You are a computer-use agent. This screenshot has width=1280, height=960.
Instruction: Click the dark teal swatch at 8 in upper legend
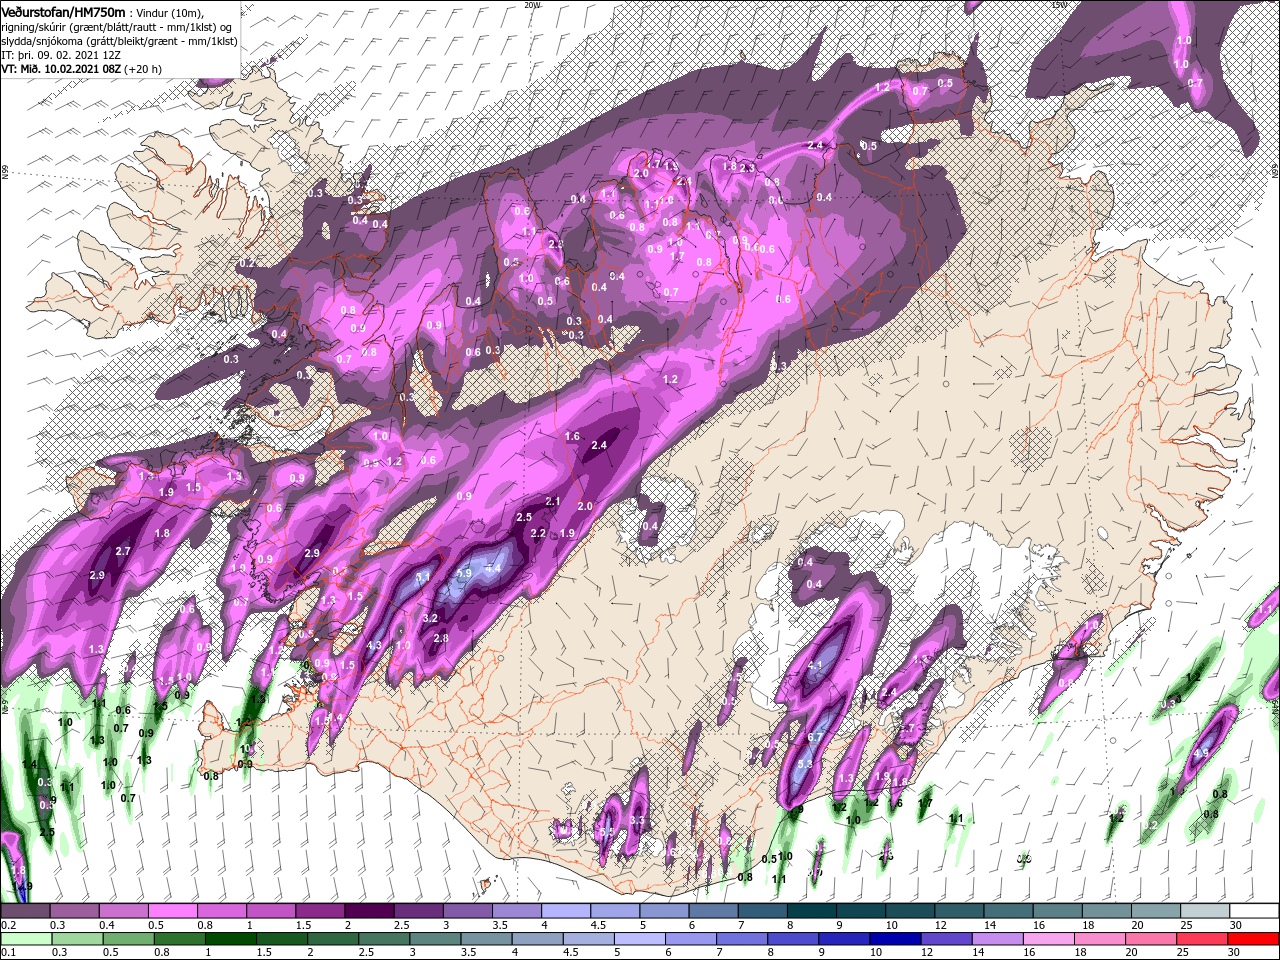tap(812, 911)
